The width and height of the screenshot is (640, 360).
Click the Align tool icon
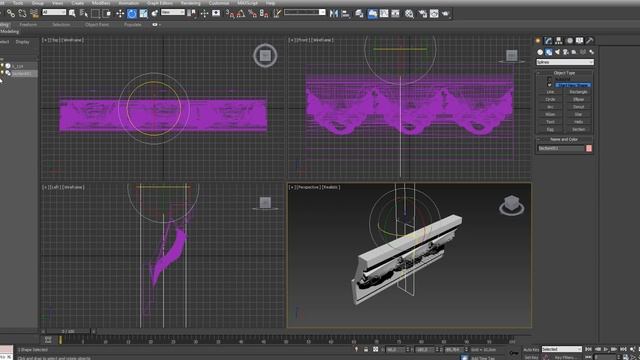[346, 13]
